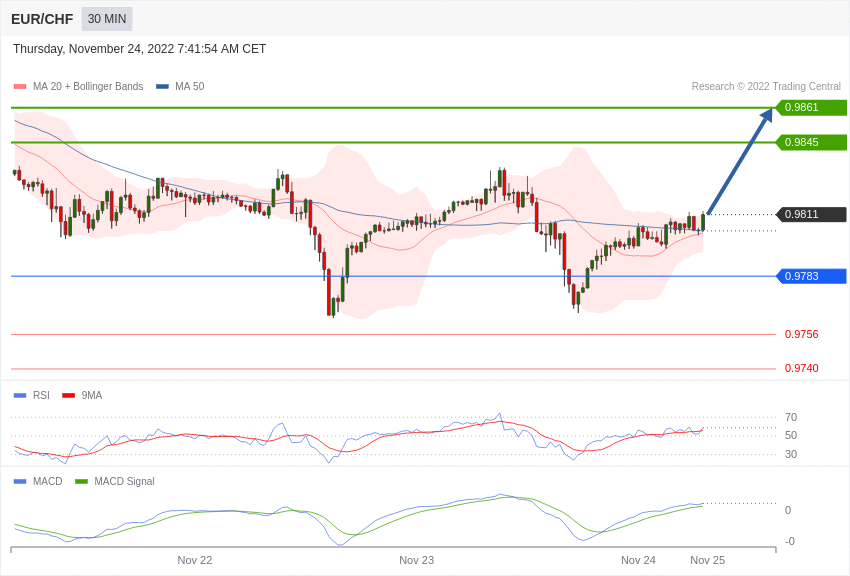Screen dimensions: 850x576
Task: Click the 0.9811 current price tag
Action: coord(812,215)
